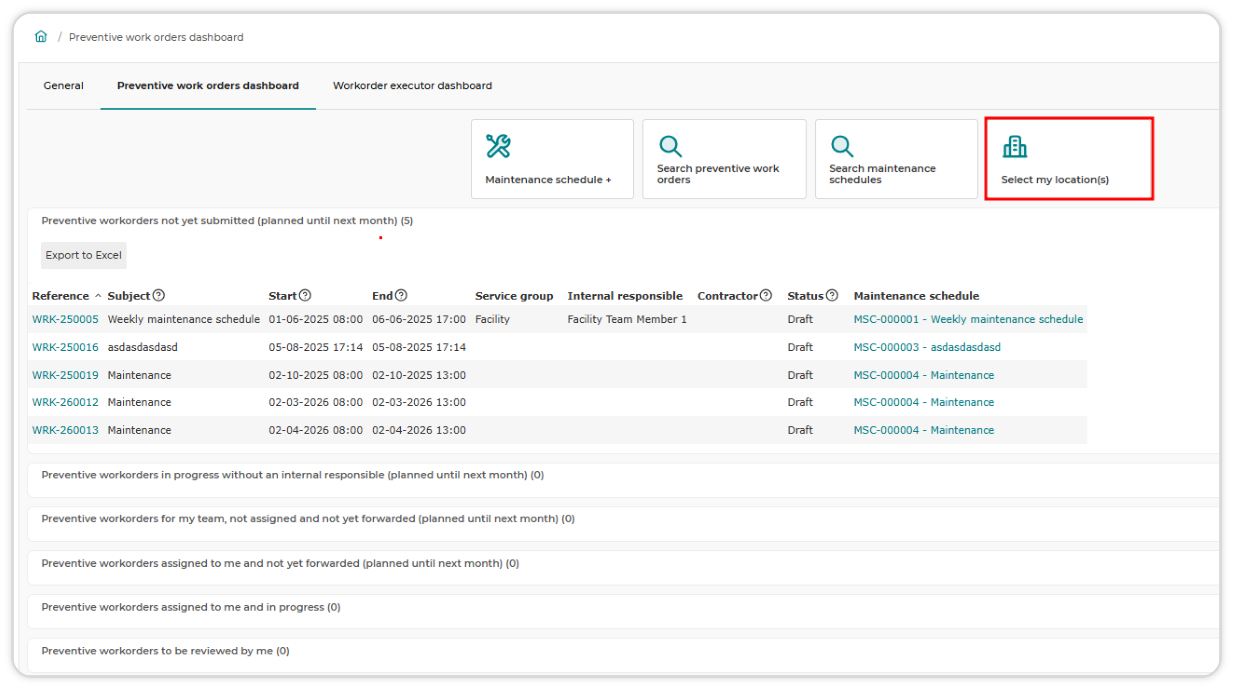This screenshot has height=689, width=1233.
Task: Click the Facility Team Member 1 cell
Action: click(x=627, y=320)
